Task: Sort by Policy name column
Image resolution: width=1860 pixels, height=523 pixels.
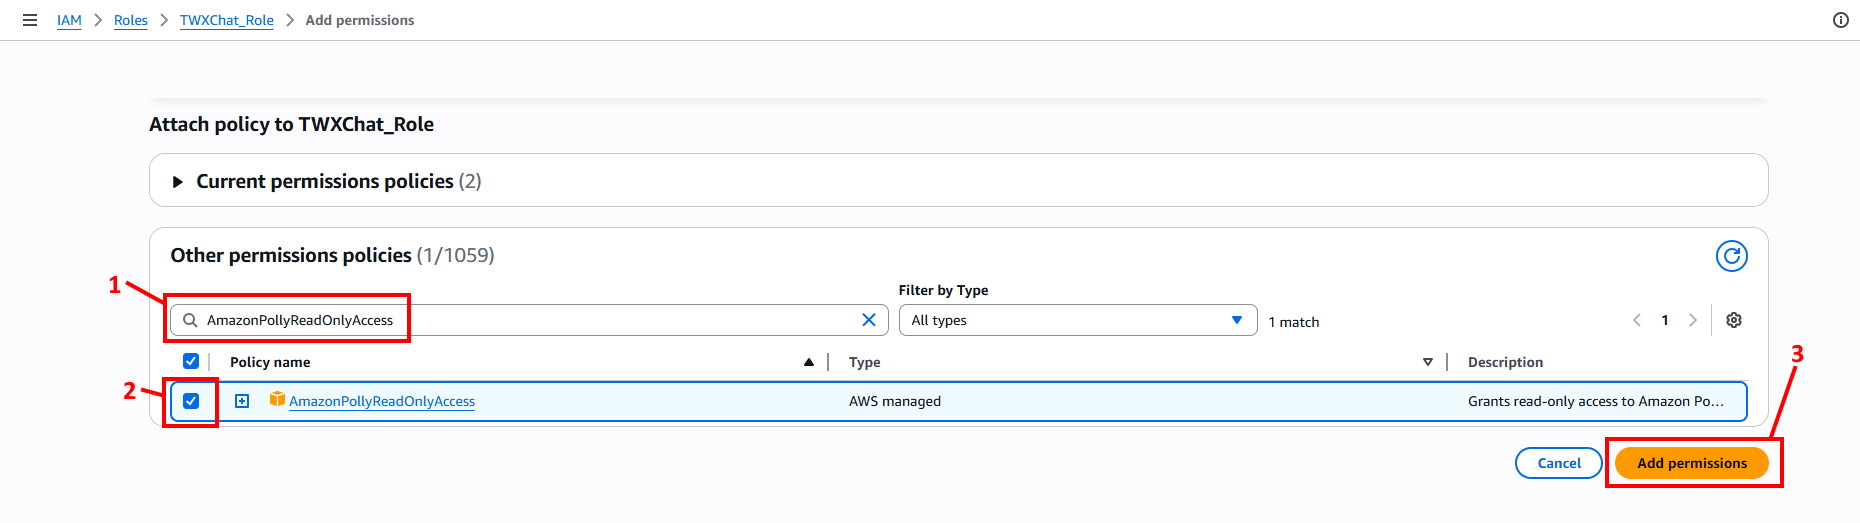Action: coord(808,362)
